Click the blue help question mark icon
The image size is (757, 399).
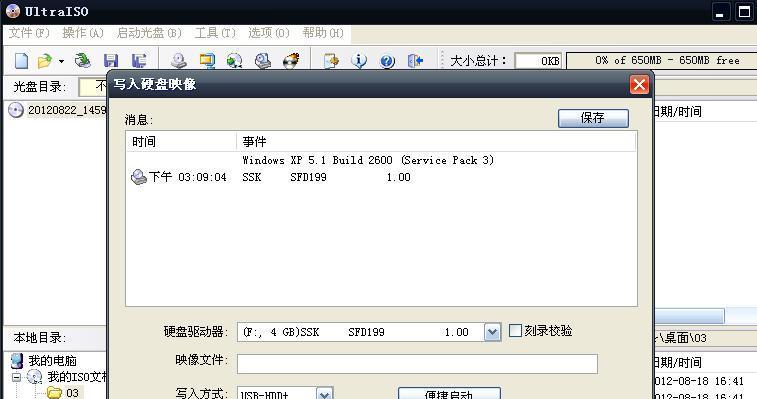[387, 61]
